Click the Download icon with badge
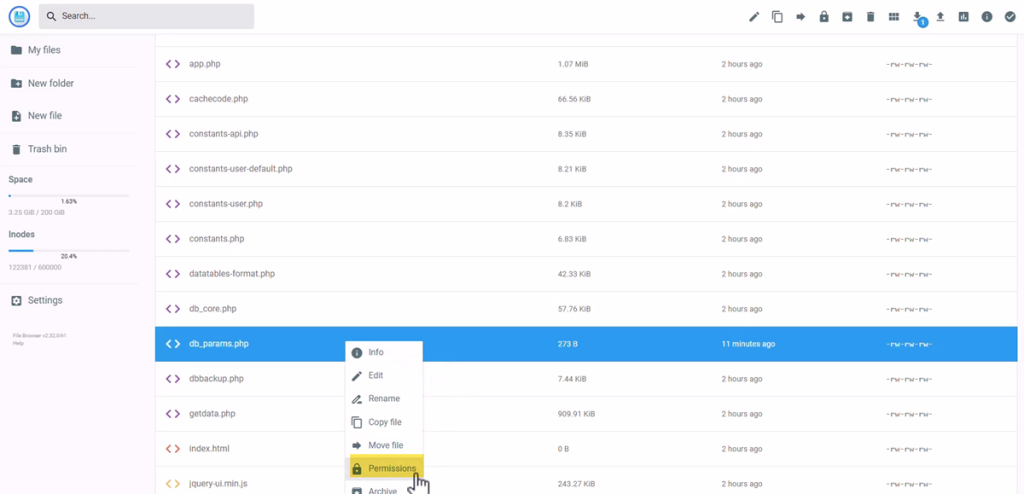Image resolution: width=1024 pixels, height=494 pixels. [918, 17]
